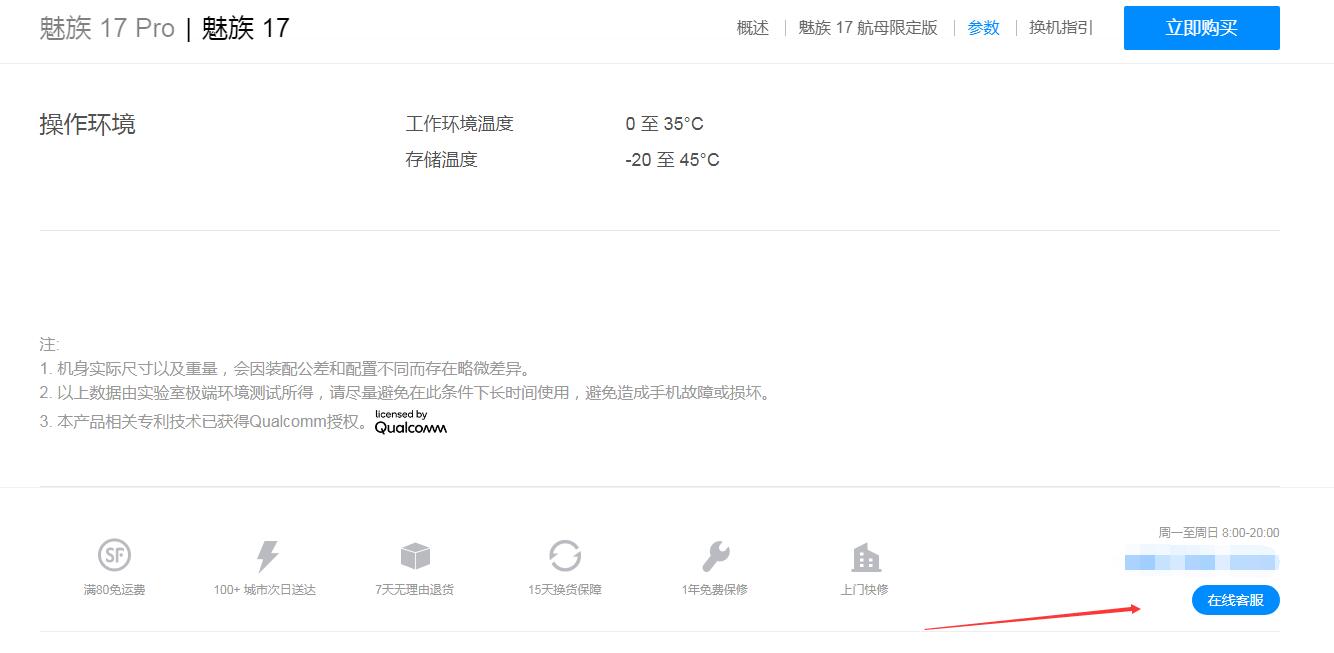Open the 参数 specifications tab
Image resolution: width=1334 pixels, height=653 pixels.
click(984, 28)
